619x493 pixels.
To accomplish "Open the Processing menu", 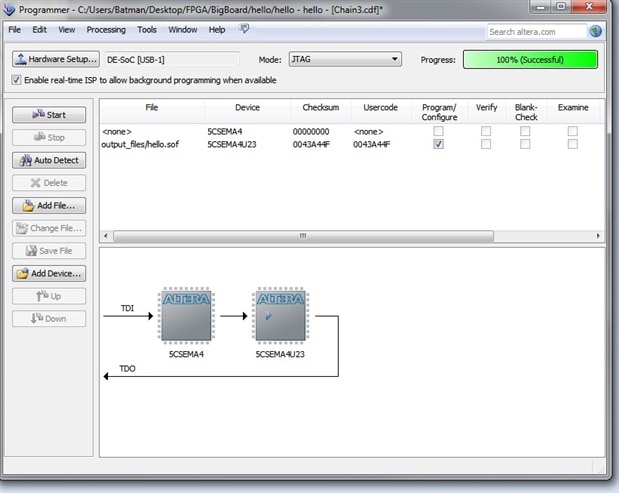I will point(106,30).
